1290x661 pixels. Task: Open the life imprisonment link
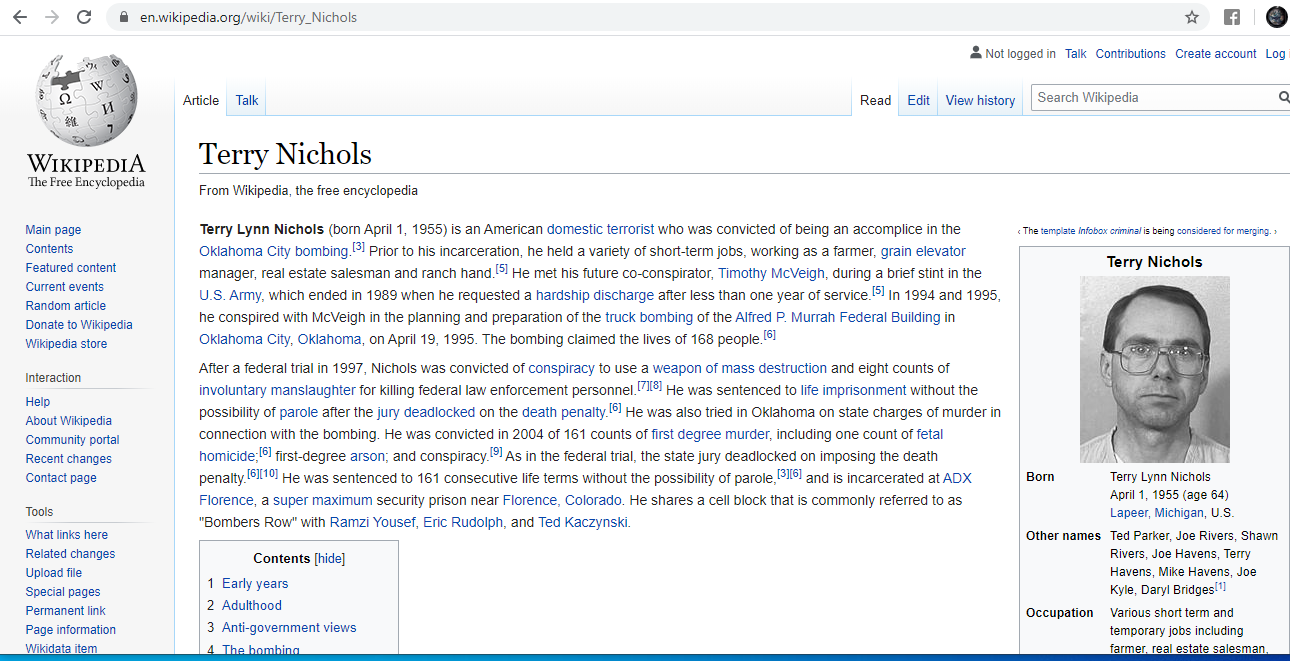[x=853, y=390]
